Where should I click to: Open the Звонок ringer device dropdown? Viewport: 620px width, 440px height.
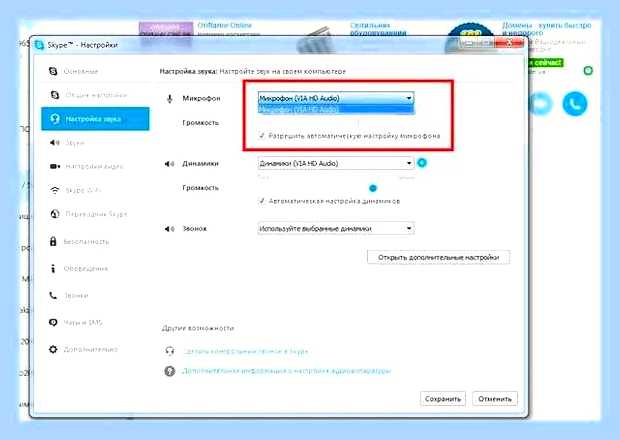(336, 228)
